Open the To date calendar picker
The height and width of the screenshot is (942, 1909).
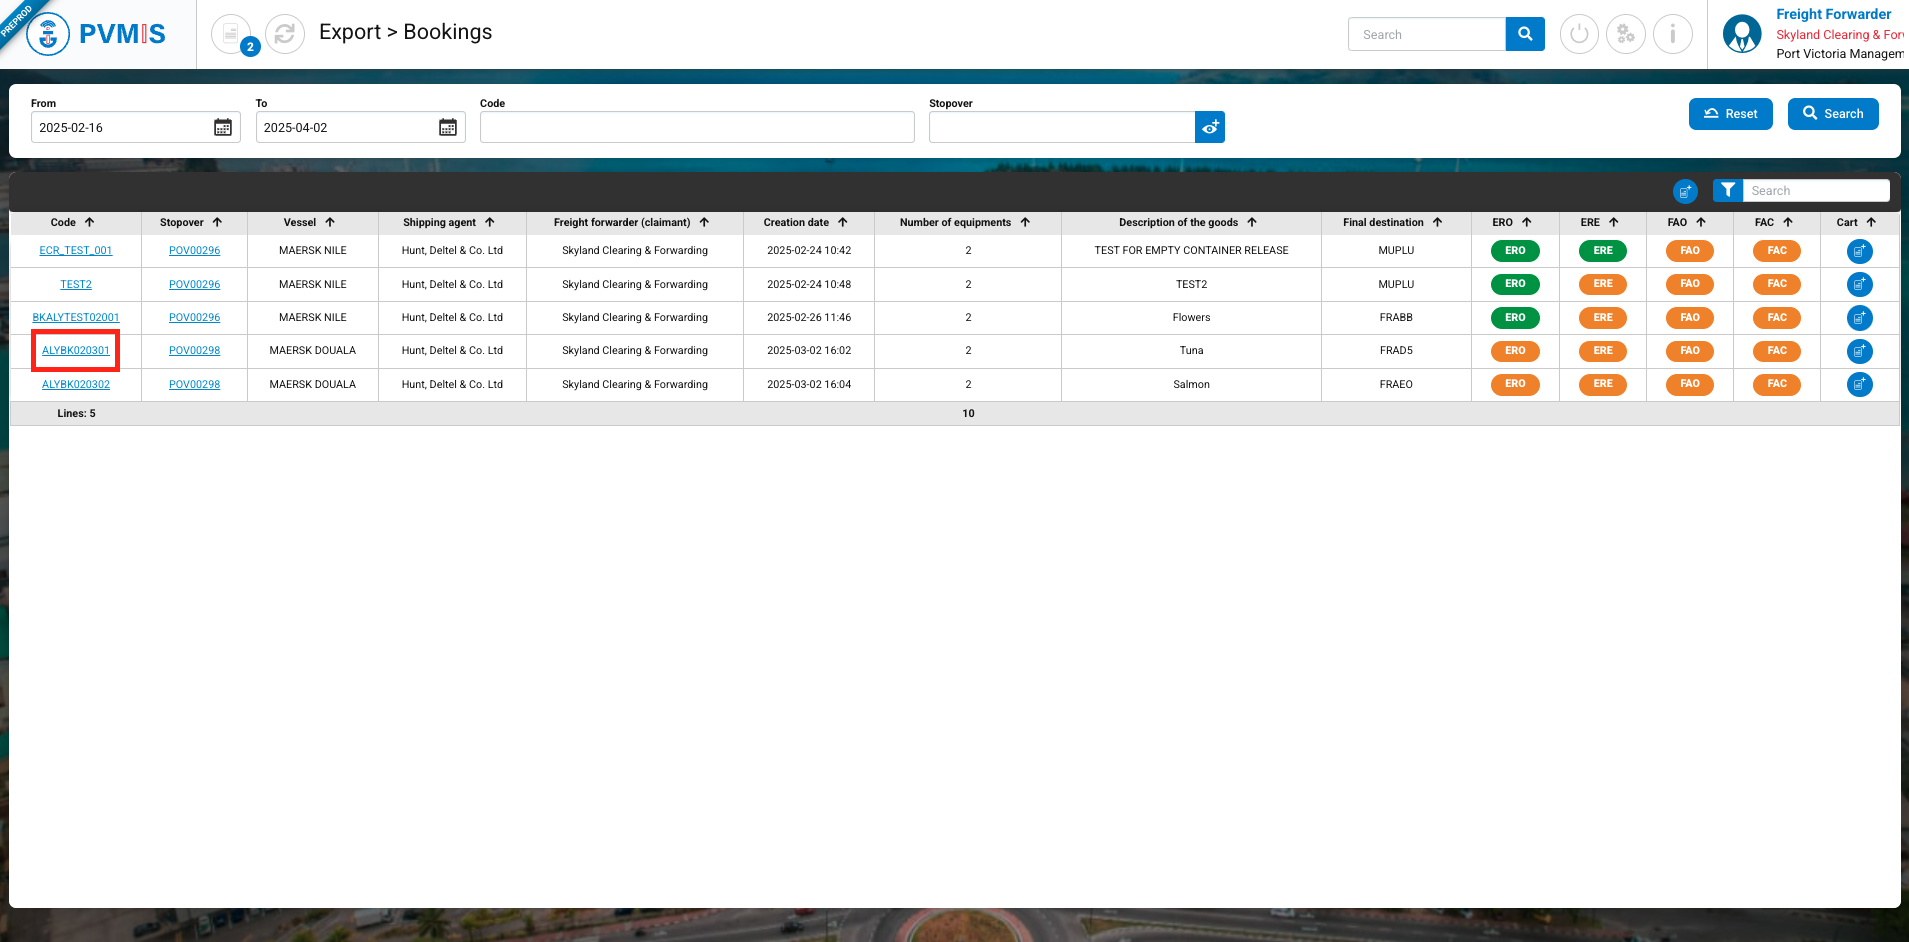coord(448,127)
